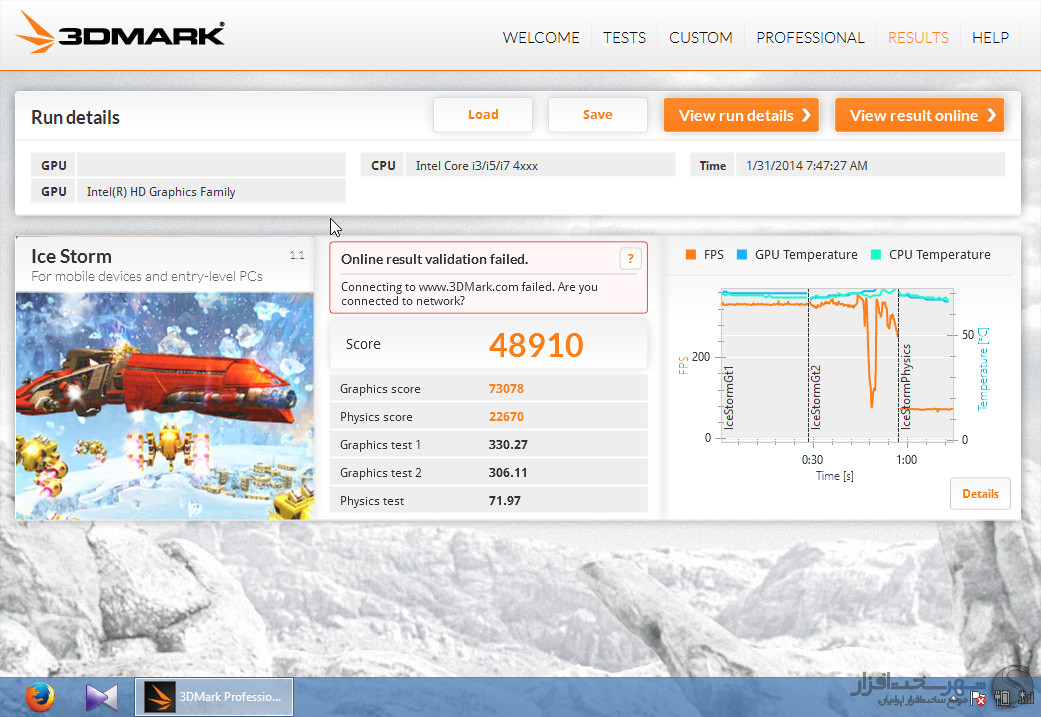Click the Ice Storm preview image

point(164,404)
